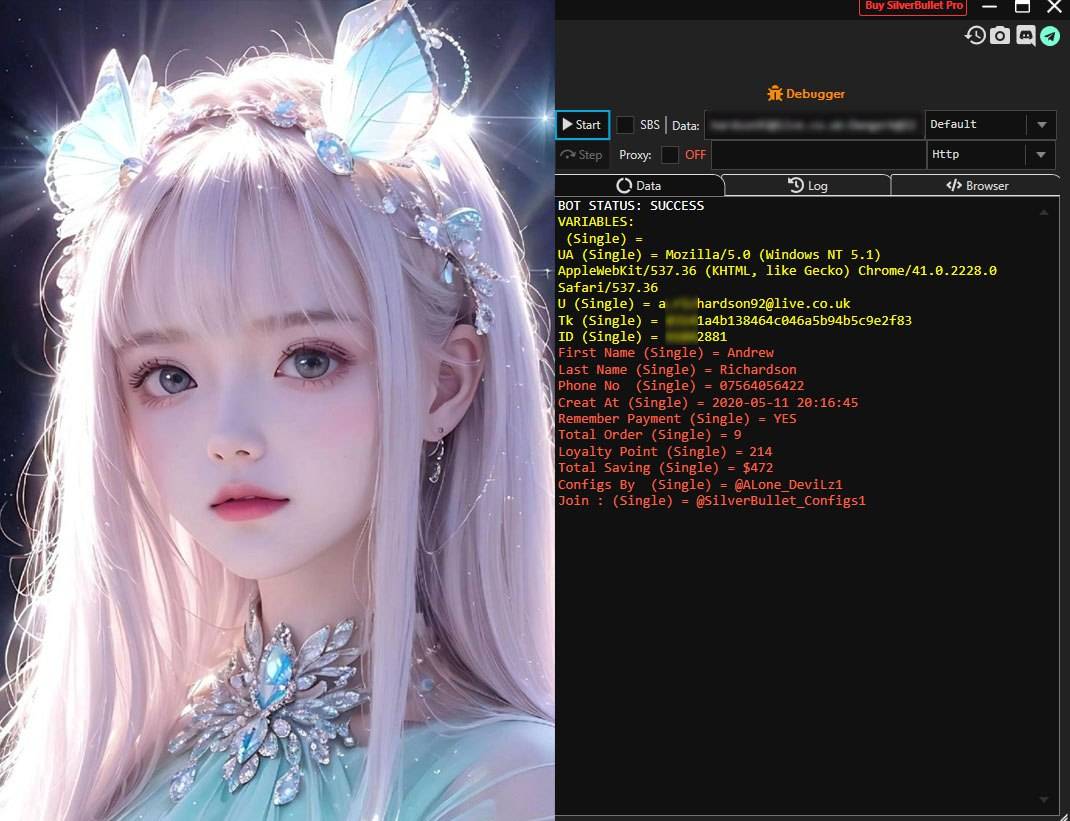Image resolution: width=1070 pixels, height=821 pixels.
Task: Click the red OFF proxy label
Action: 695,155
